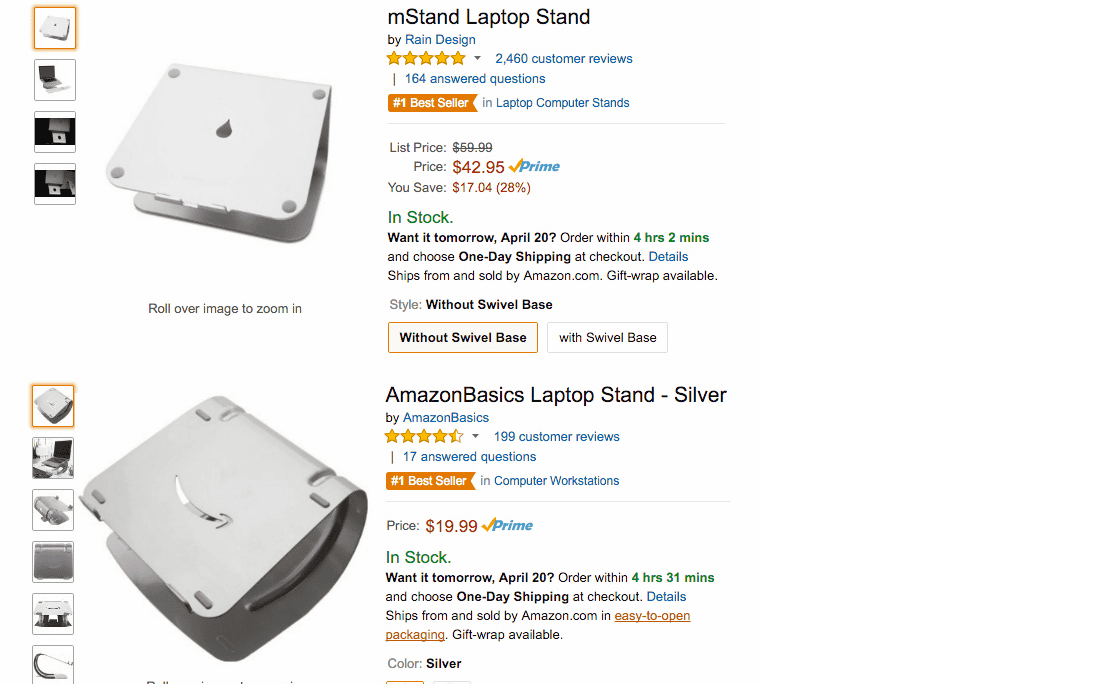This screenshot has height=684, width=1114.
Task: Expand AmazonBasics star rating dropdown arrow
Action: click(x=475, y=436)
